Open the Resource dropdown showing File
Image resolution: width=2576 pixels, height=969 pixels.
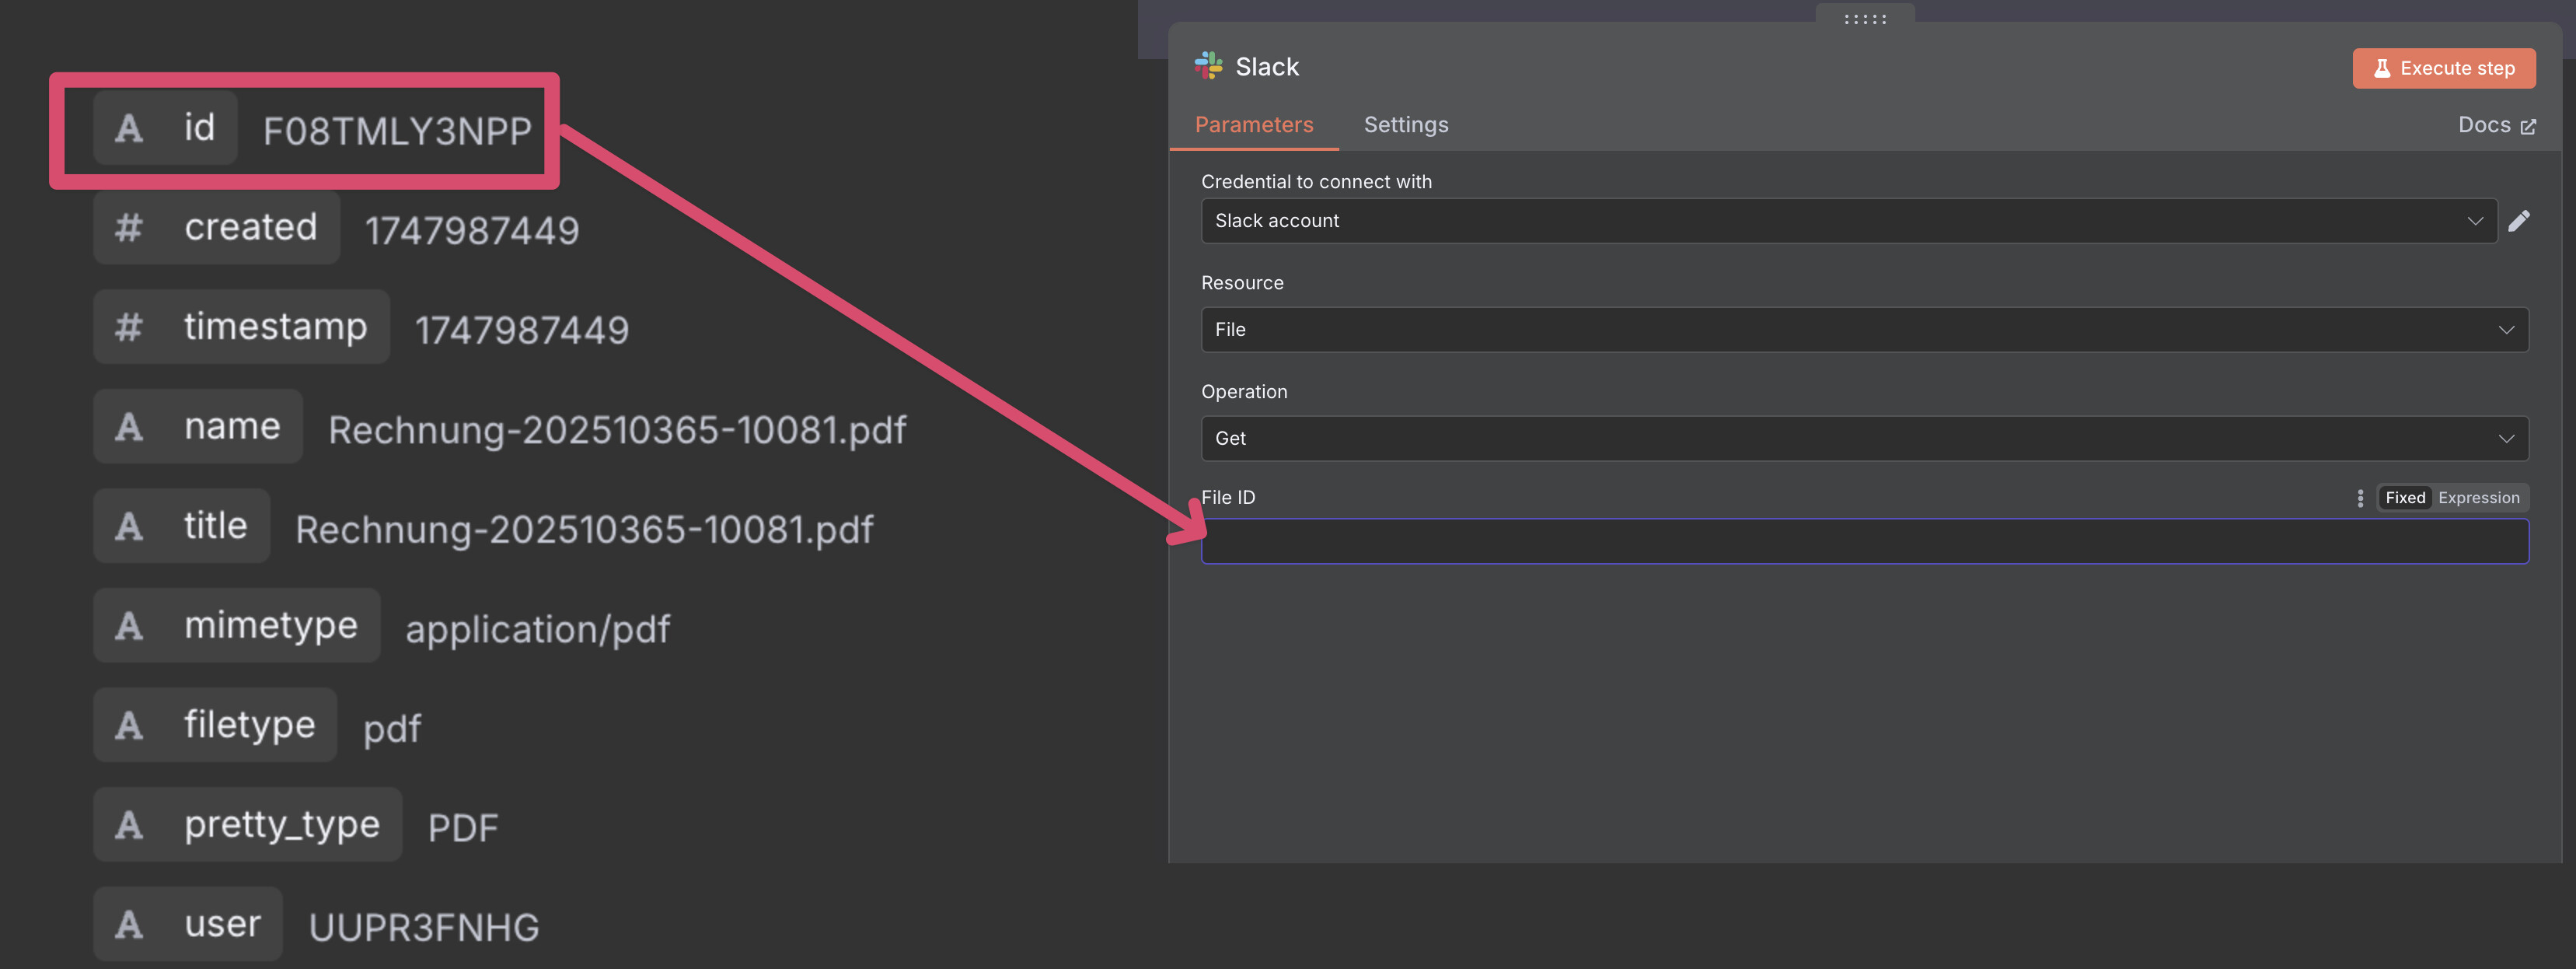tap(1864, 330)
